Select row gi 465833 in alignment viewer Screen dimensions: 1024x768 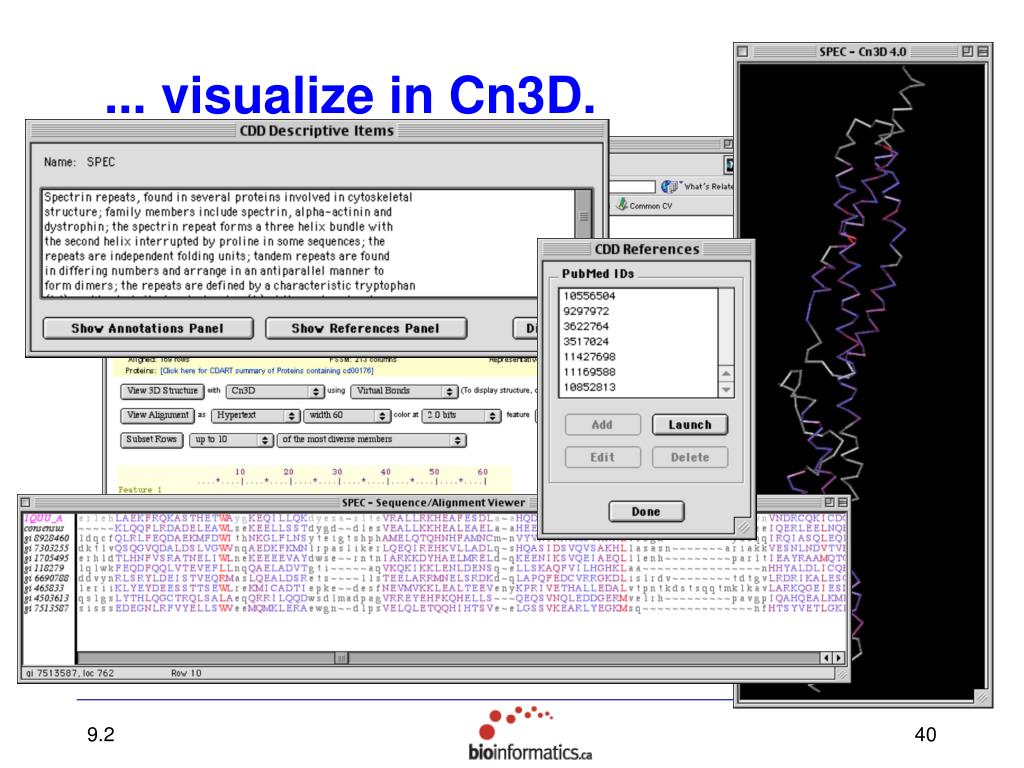tap(44, 588)
